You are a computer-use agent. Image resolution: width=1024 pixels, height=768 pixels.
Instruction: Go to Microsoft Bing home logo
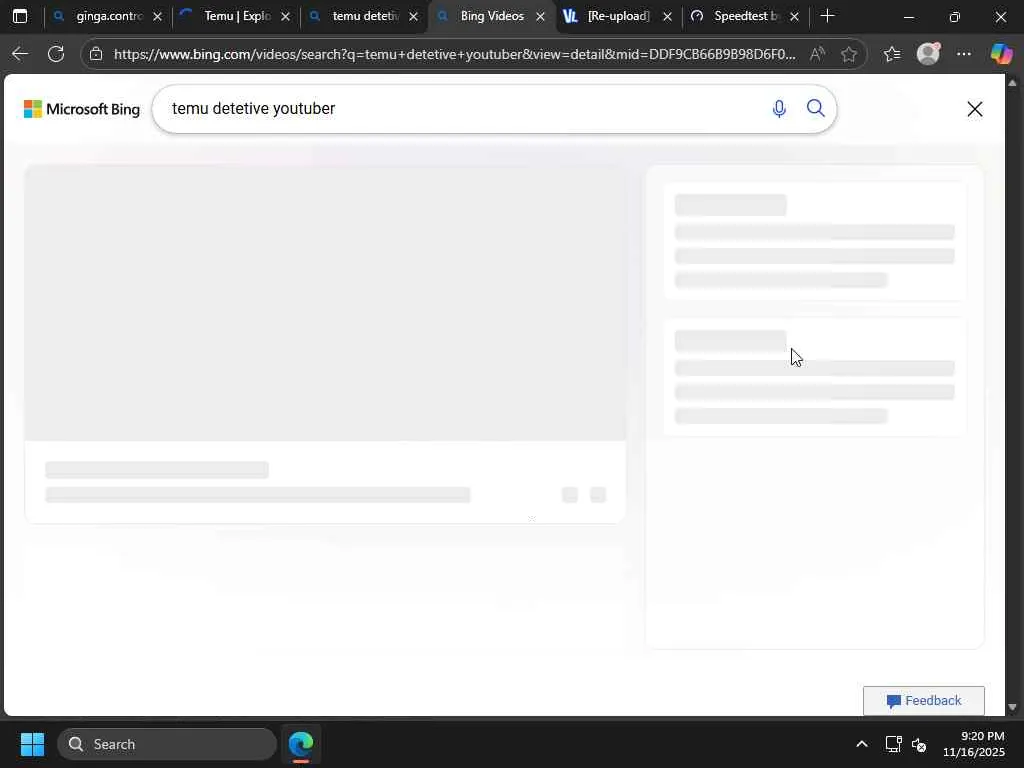click(x=82, y=109)
